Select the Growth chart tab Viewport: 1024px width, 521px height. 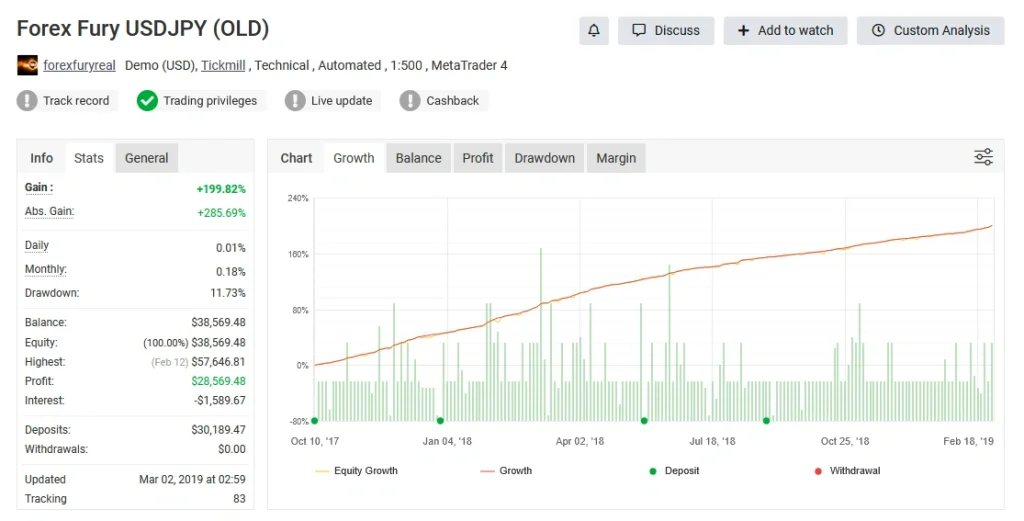[354, 158]
